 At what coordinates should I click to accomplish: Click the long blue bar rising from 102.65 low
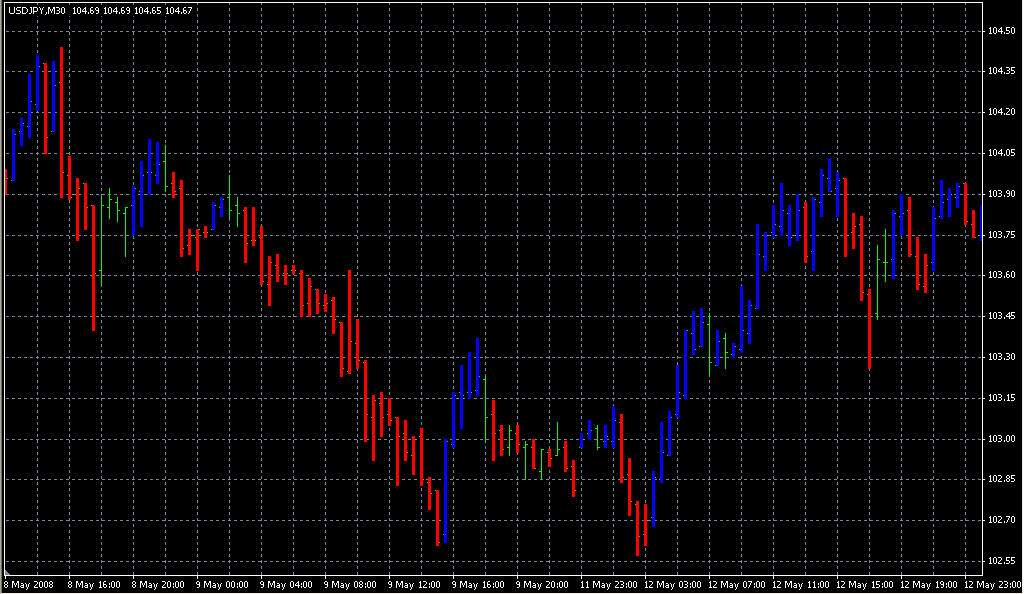445,491
